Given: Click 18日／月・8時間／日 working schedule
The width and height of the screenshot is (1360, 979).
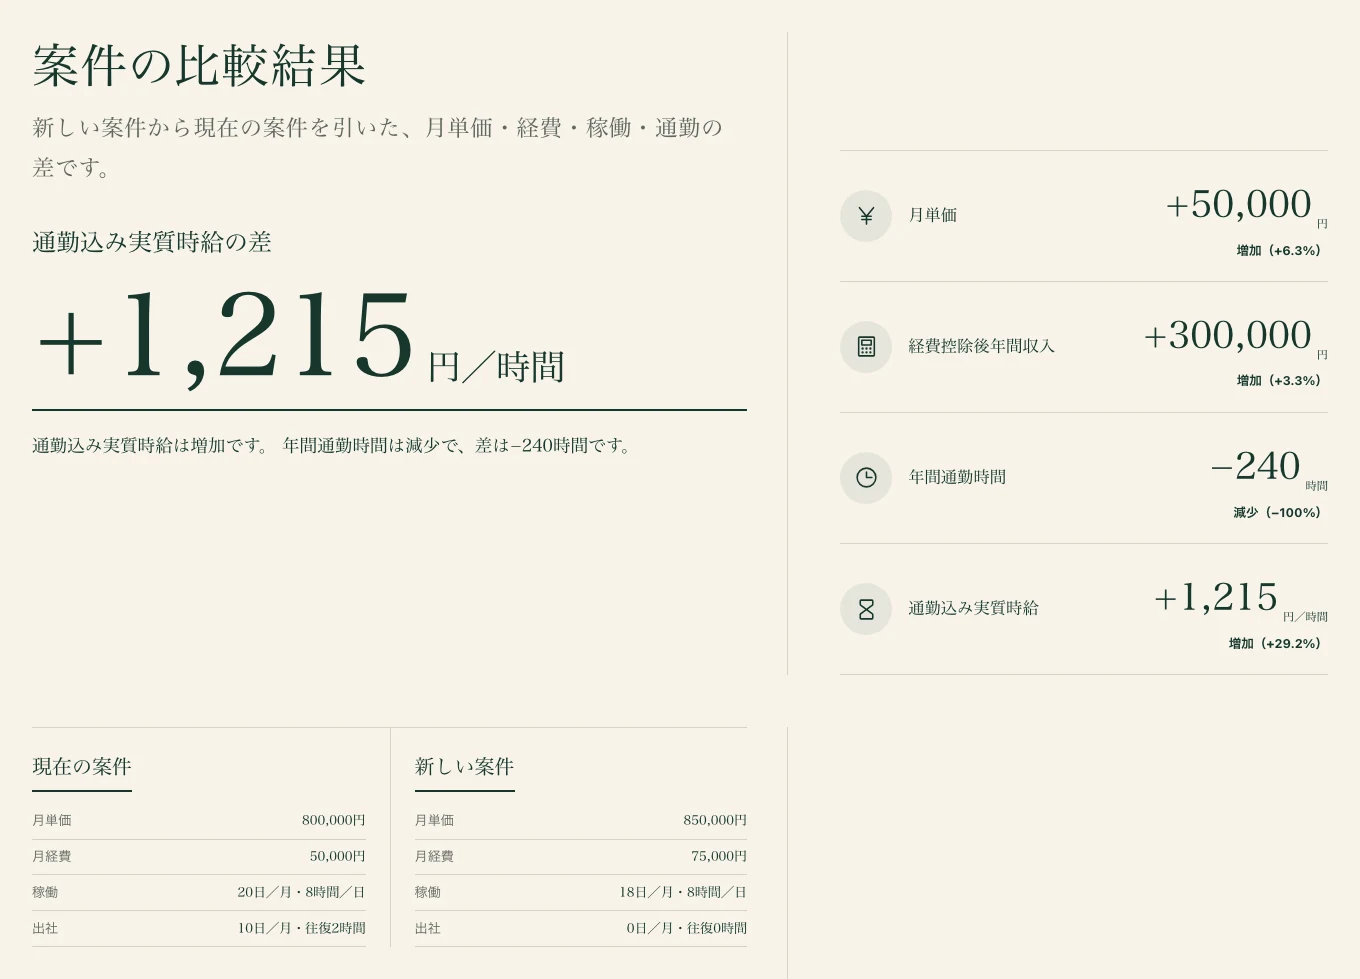Looking at the screenshot, I should [683, 892].
